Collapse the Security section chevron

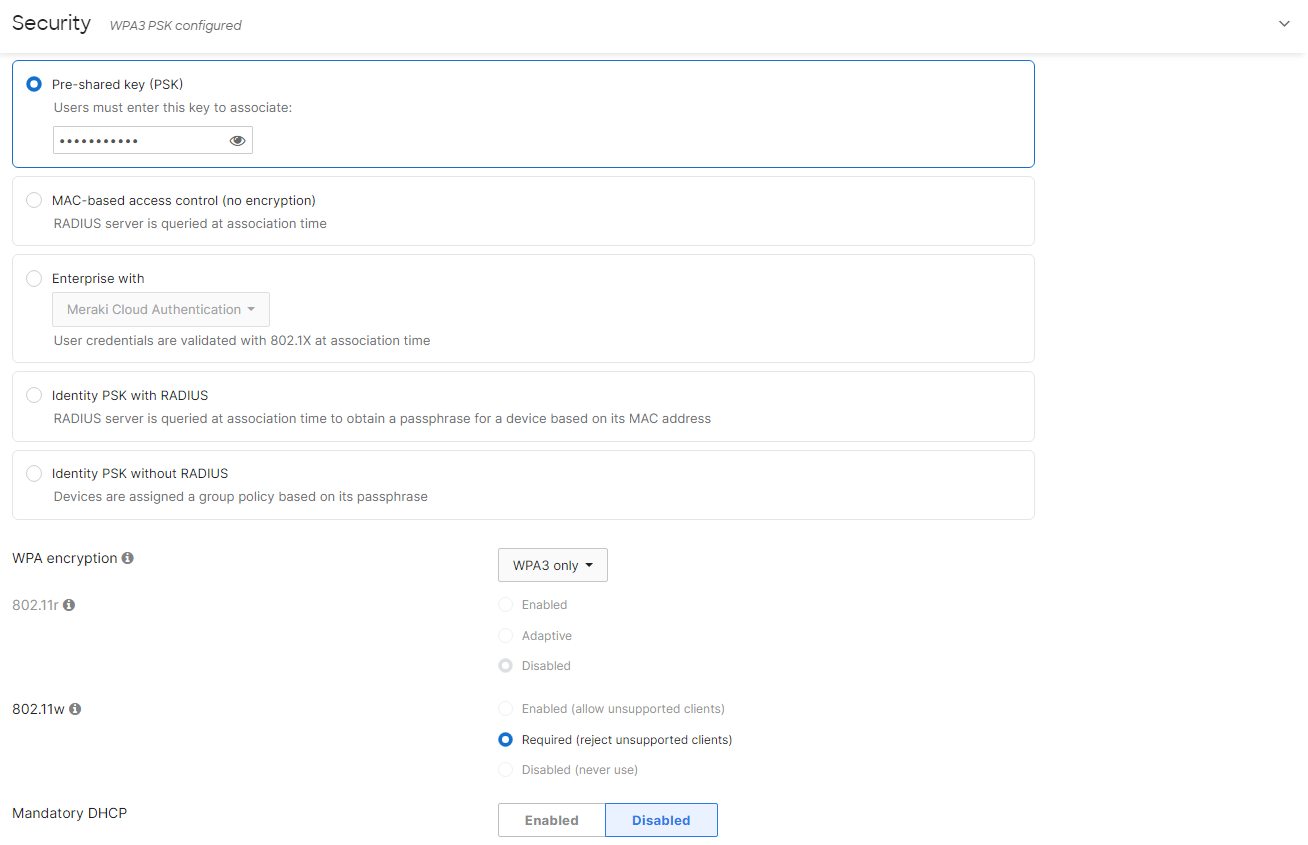[1285, 24]
